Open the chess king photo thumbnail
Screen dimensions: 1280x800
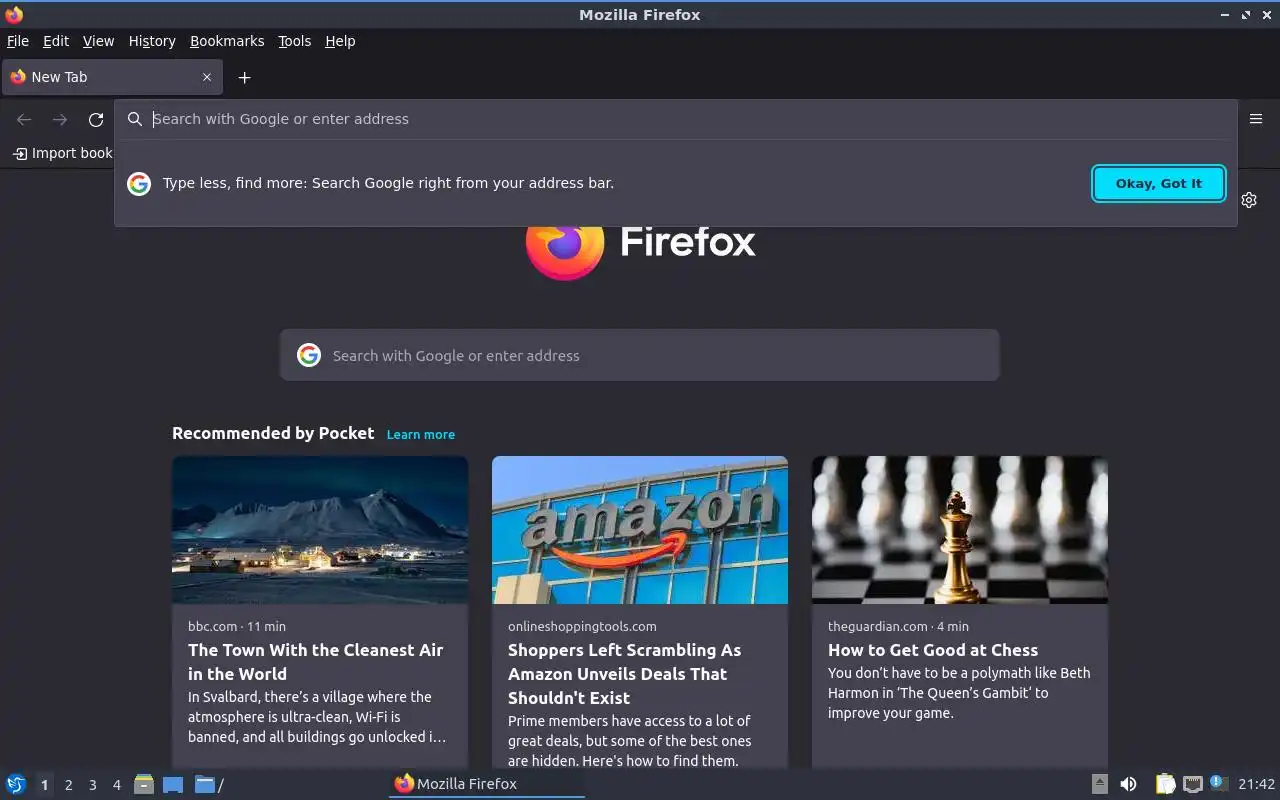(960, 530)
